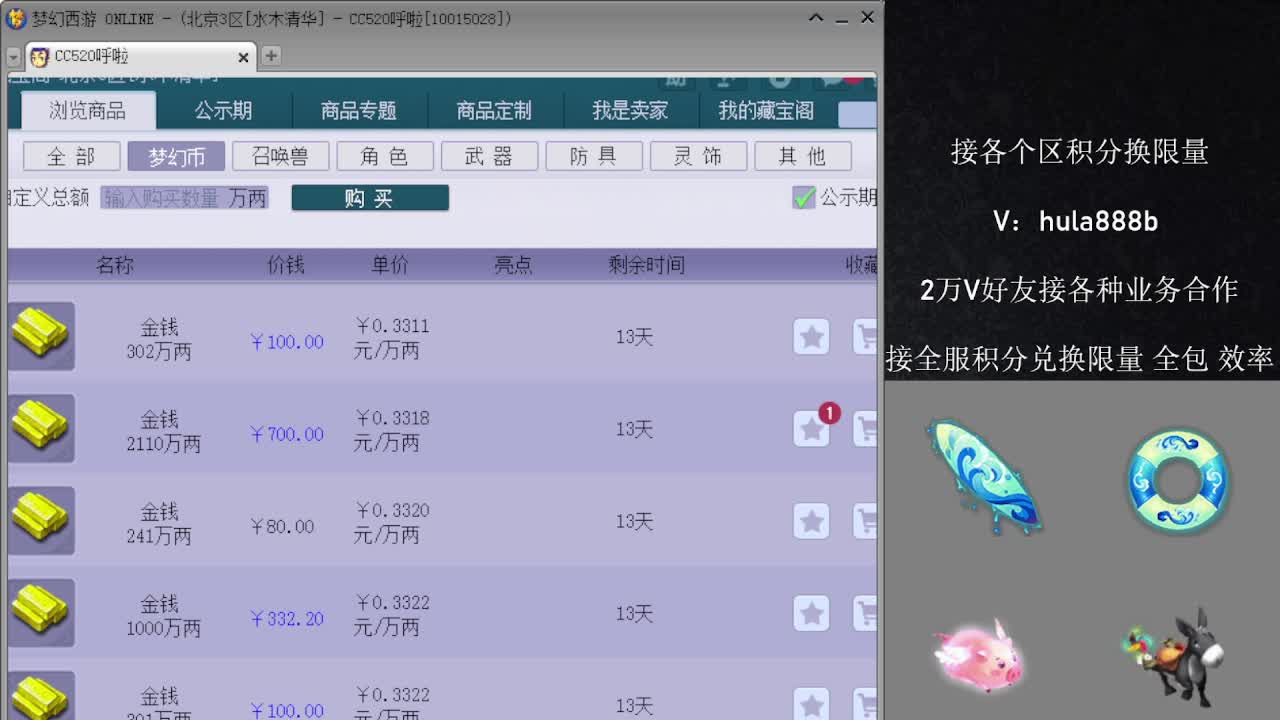The width and height of the screenshot is (1280, 720).
Task: Click the 金钱 302万两 item name
Action: tap(159, 339)
